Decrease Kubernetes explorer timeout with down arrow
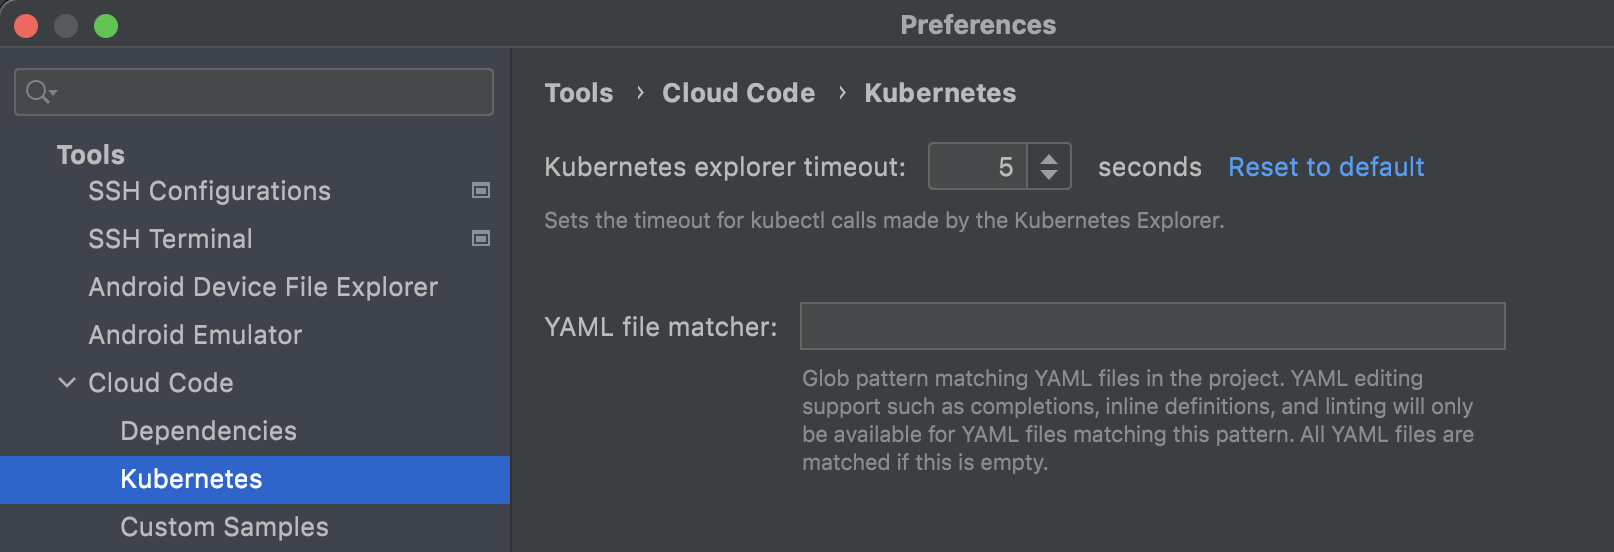 tap(1048, 175)
